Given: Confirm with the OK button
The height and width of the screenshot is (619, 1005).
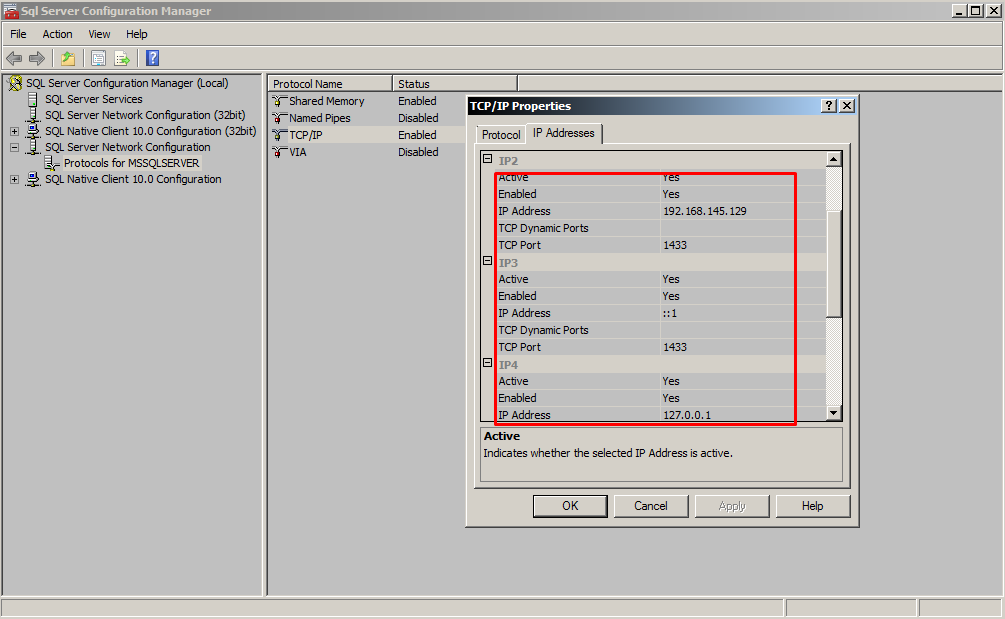Looking at the screenshot, I should coord(570,506).
